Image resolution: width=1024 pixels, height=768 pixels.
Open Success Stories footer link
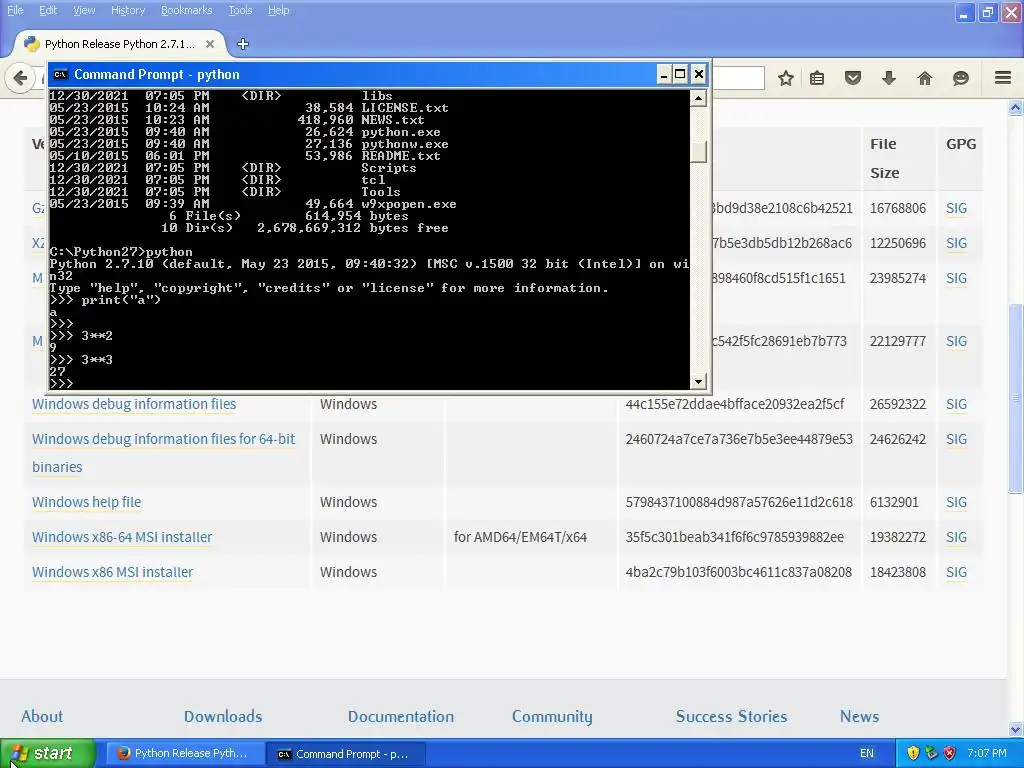click(x=731, y=716)
